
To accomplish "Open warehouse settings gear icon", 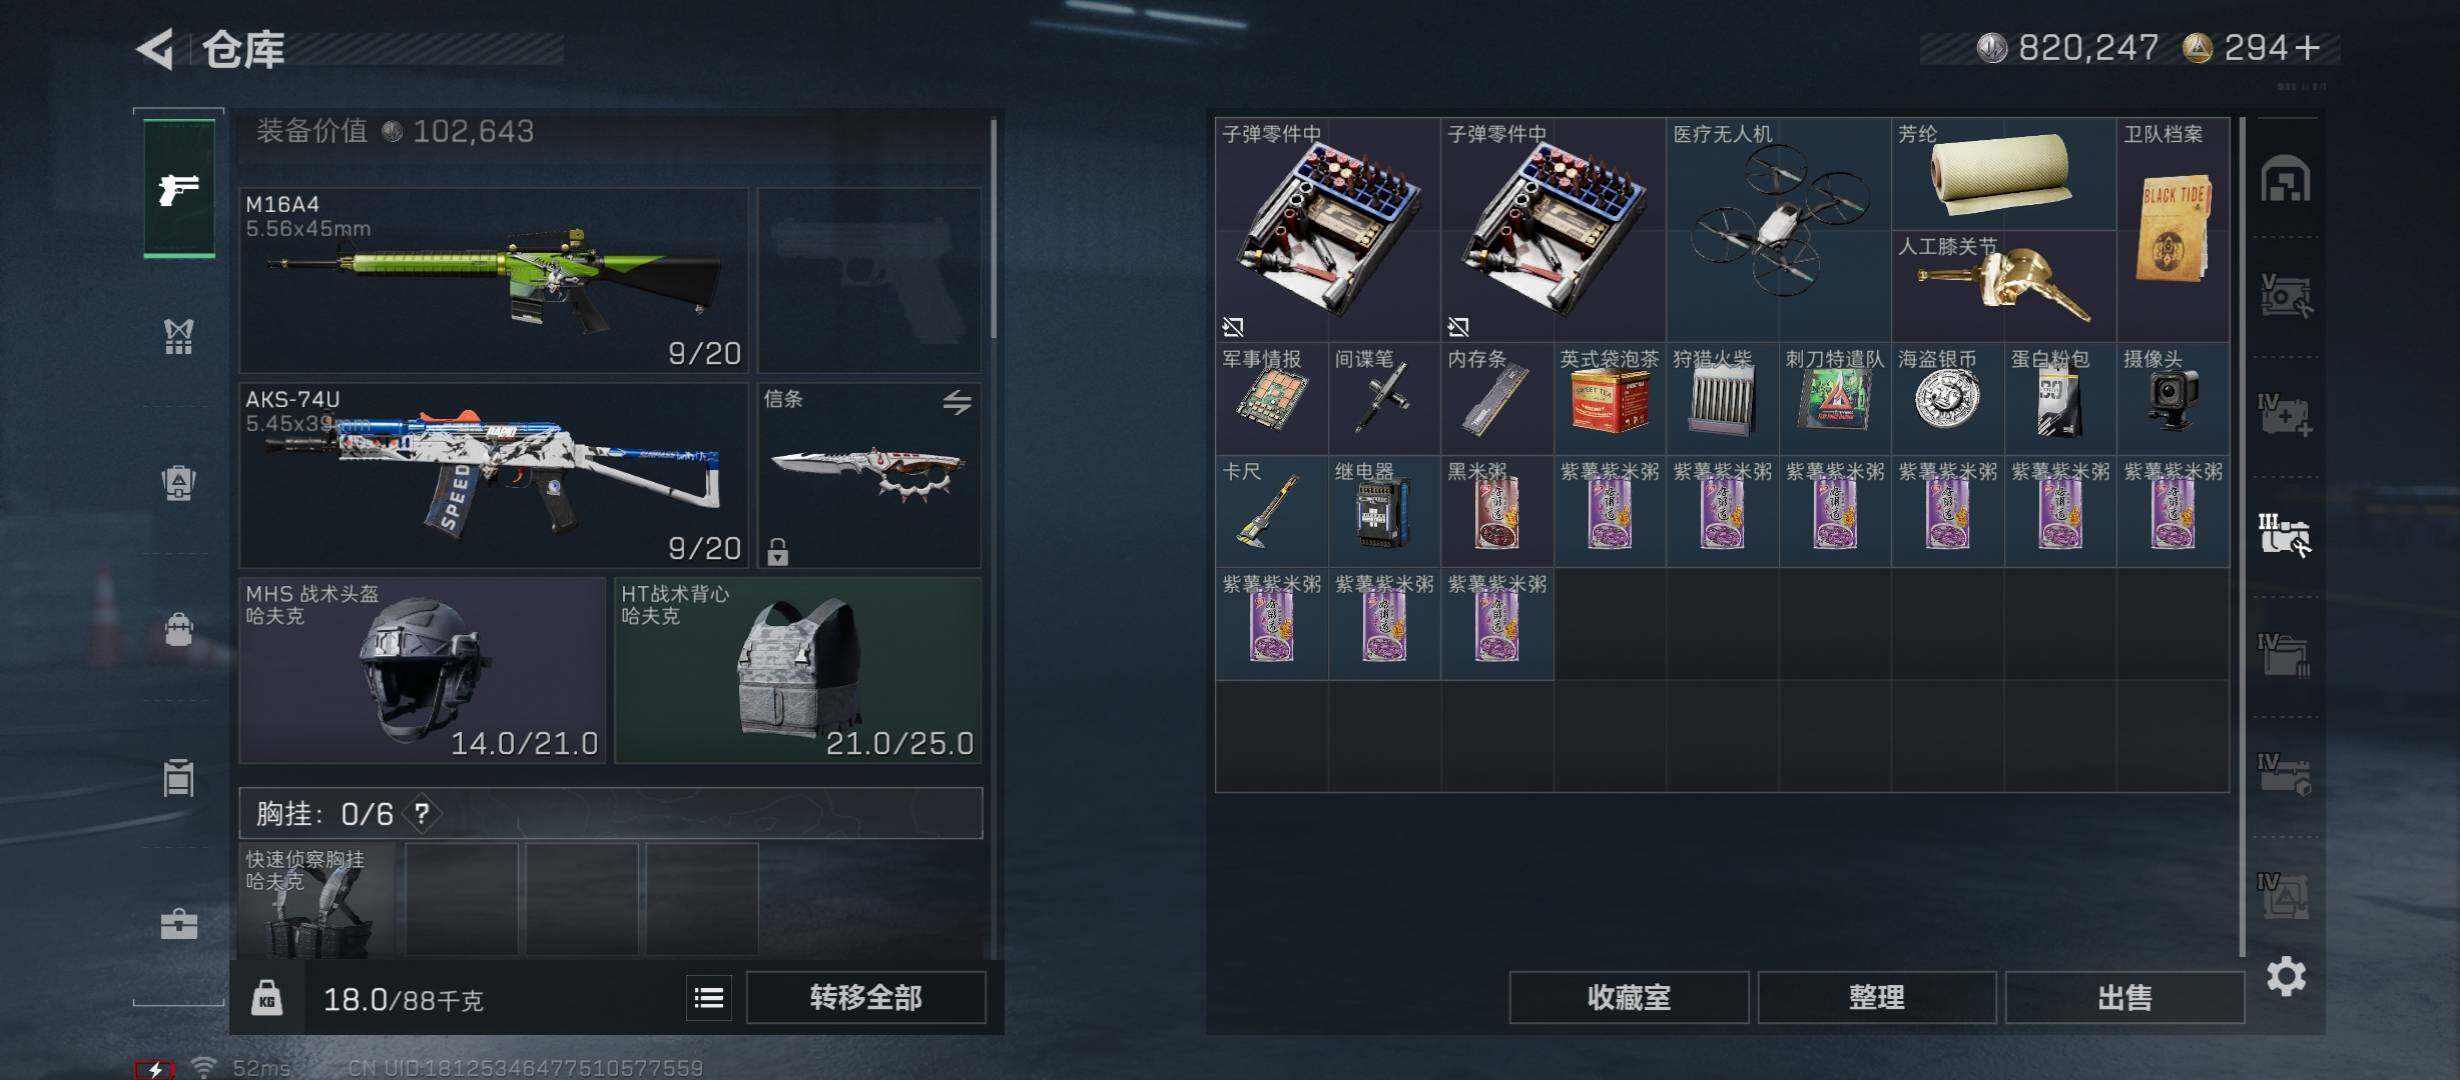I will [2286, 976].
